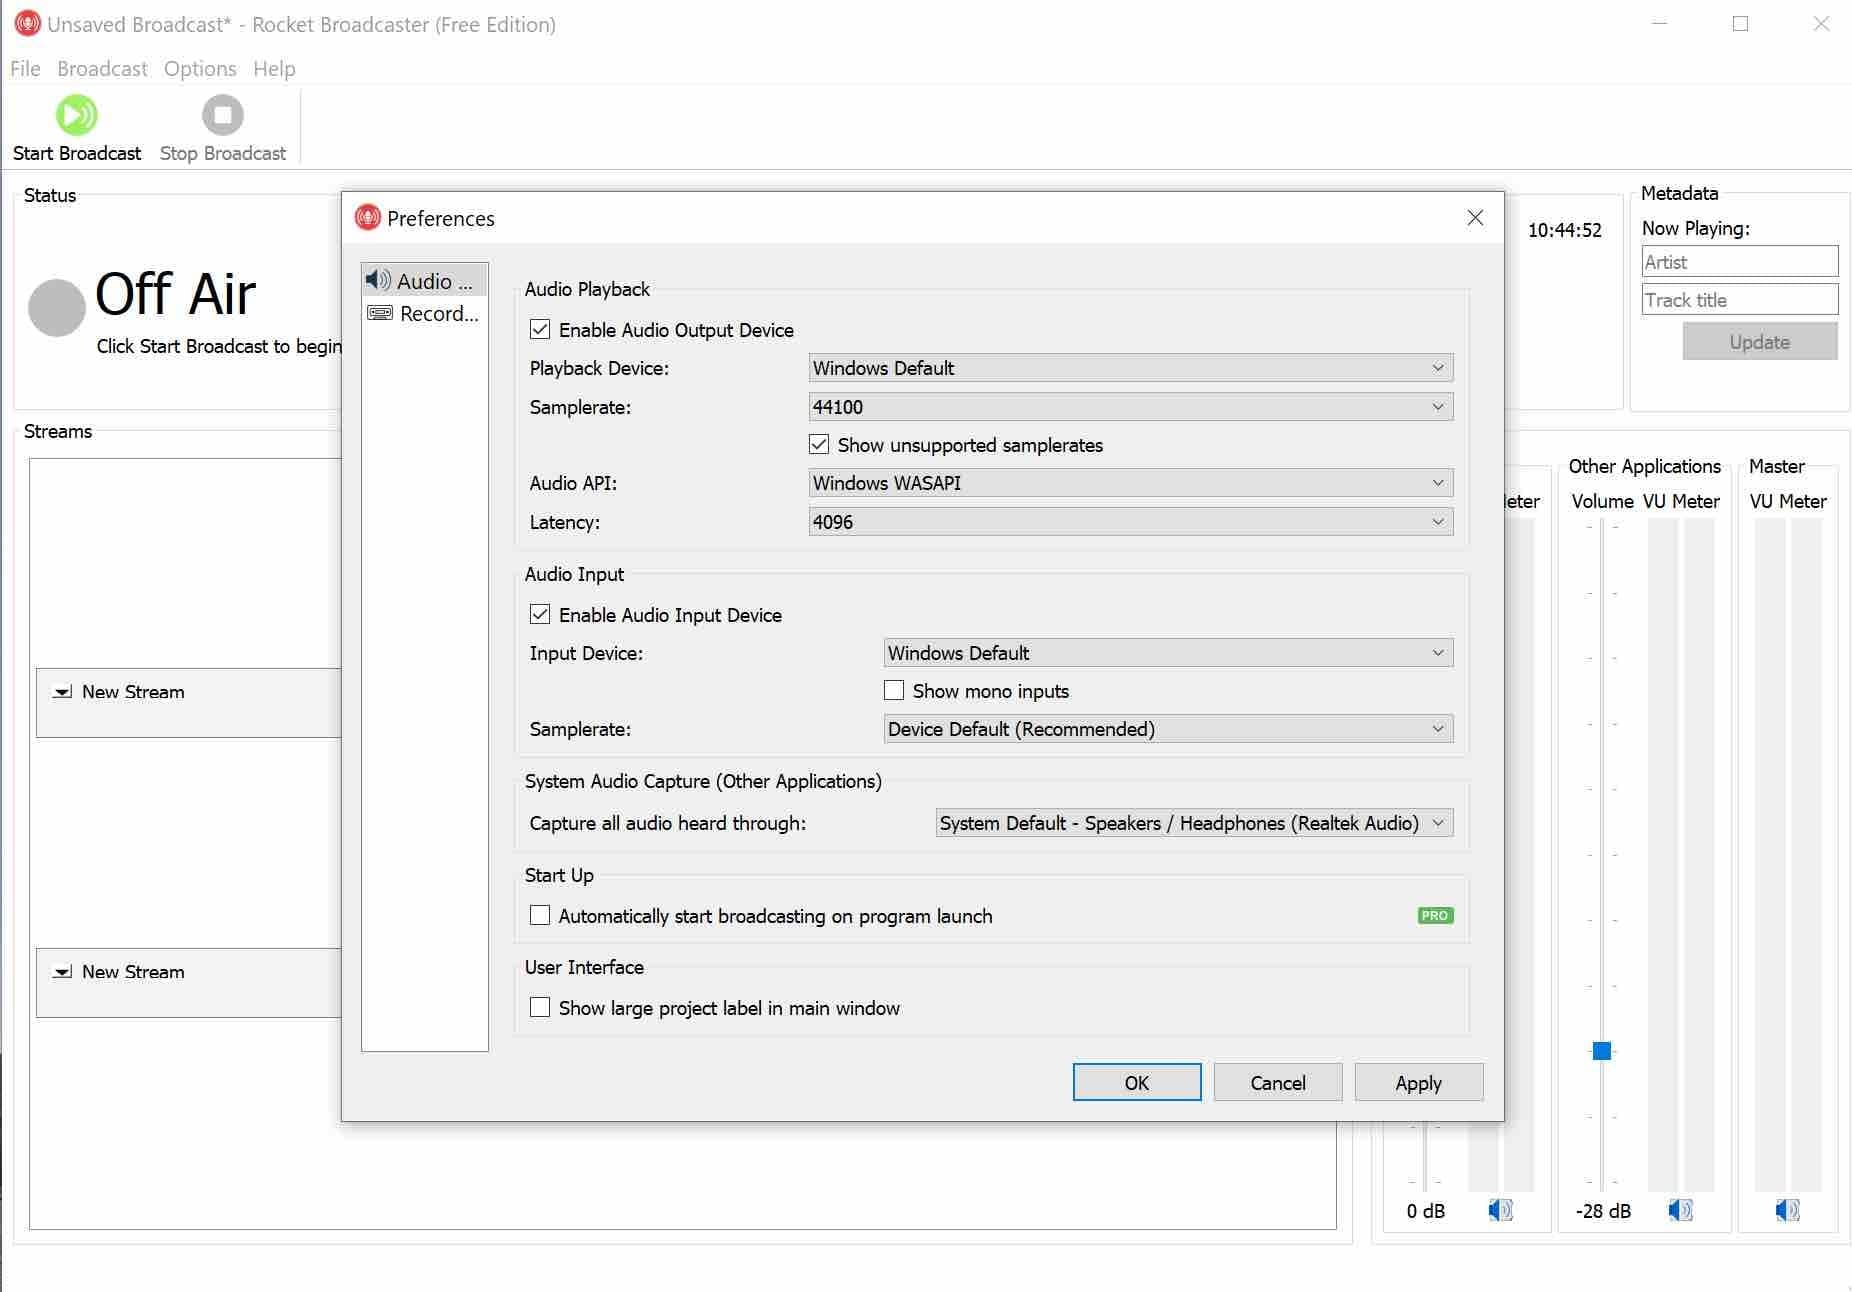The width and height of the screenshot is (1852, 1292).
Task: Click the Apply button
Action: click(1418, 1082)
